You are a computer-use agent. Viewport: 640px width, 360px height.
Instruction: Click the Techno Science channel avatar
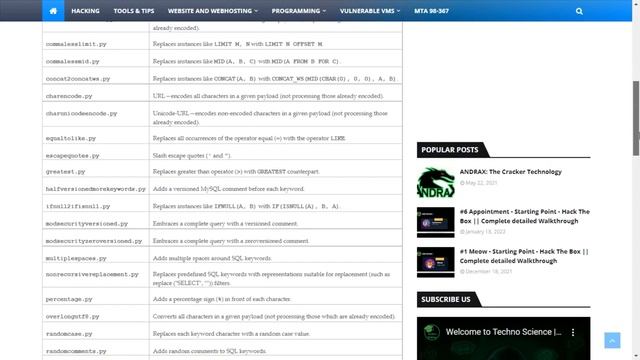point(432,332)
